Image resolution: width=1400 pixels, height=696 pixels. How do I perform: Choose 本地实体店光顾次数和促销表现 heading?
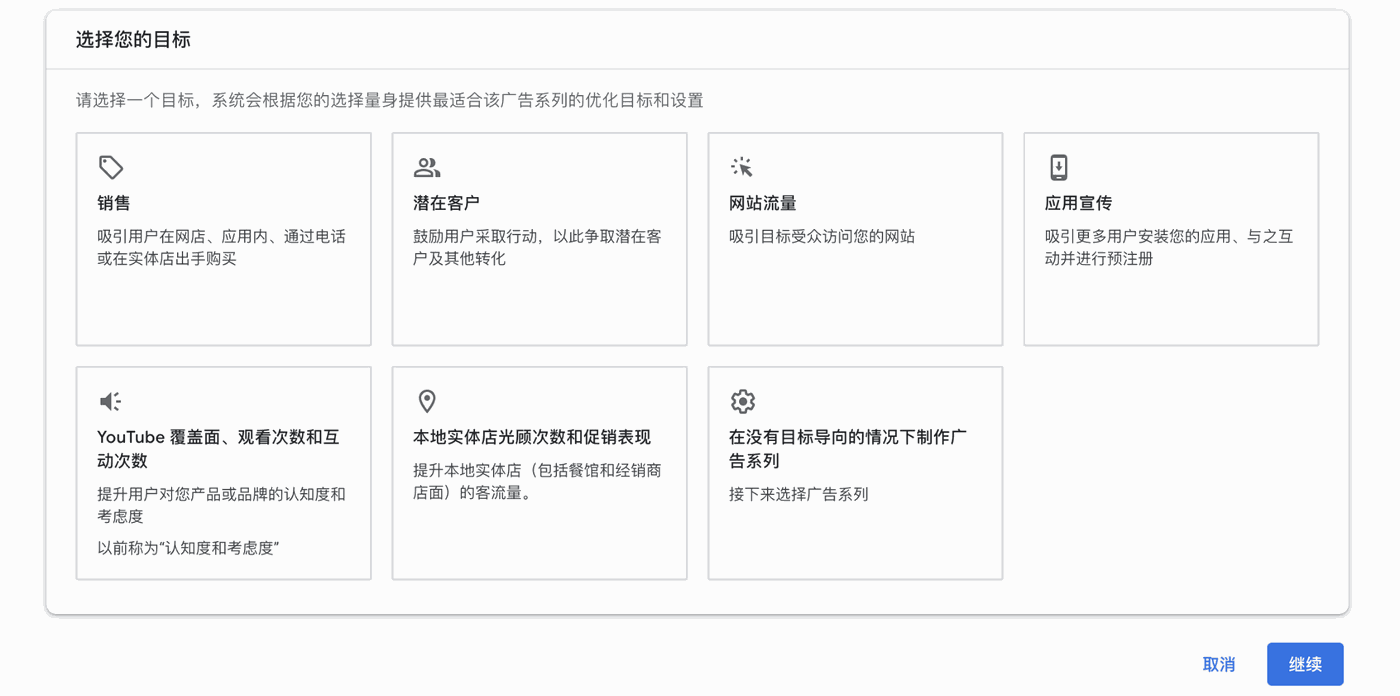tap(532, 437)
